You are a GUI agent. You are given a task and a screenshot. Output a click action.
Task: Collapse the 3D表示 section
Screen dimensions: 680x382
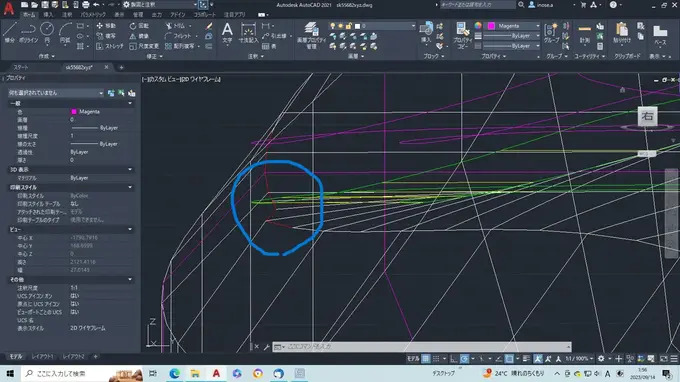130,170
